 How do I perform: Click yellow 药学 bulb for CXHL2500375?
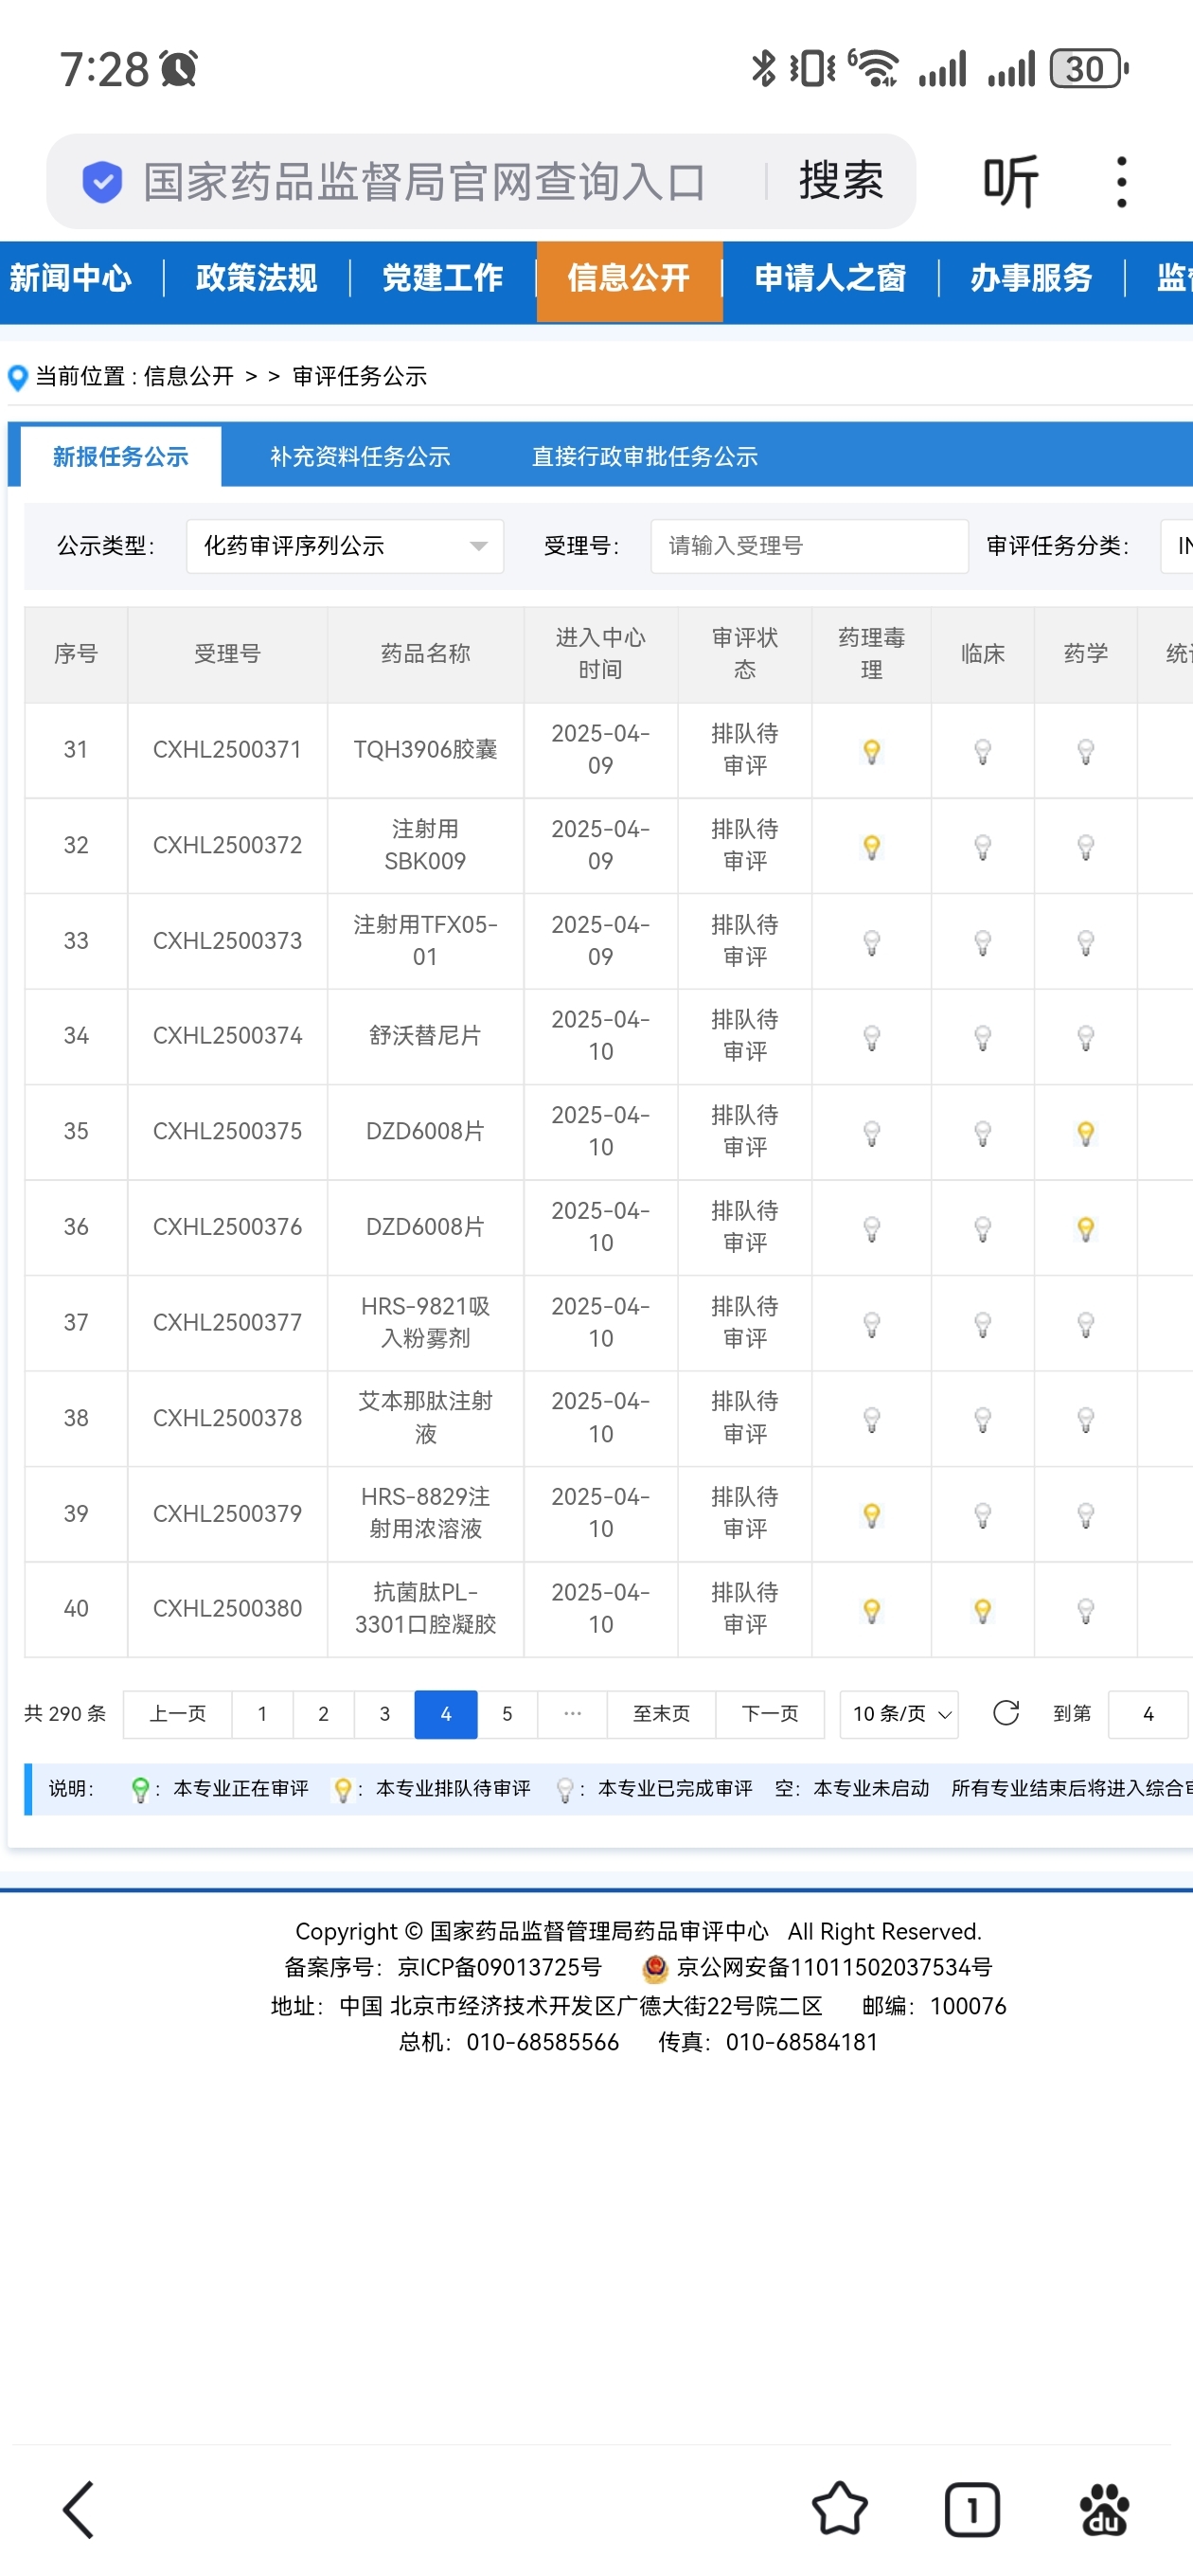tap(1086, 1133)
